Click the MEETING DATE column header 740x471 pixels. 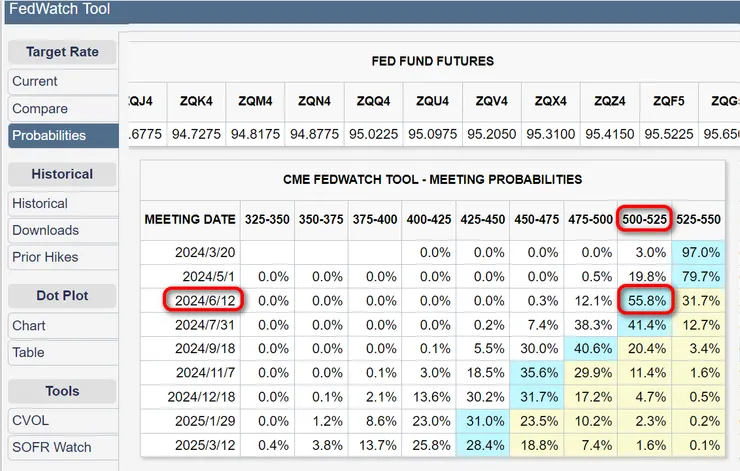click(x=190, y=219)
